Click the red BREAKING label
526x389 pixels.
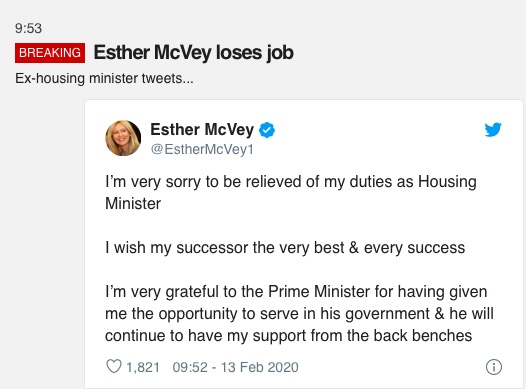(x=50, y=53)
